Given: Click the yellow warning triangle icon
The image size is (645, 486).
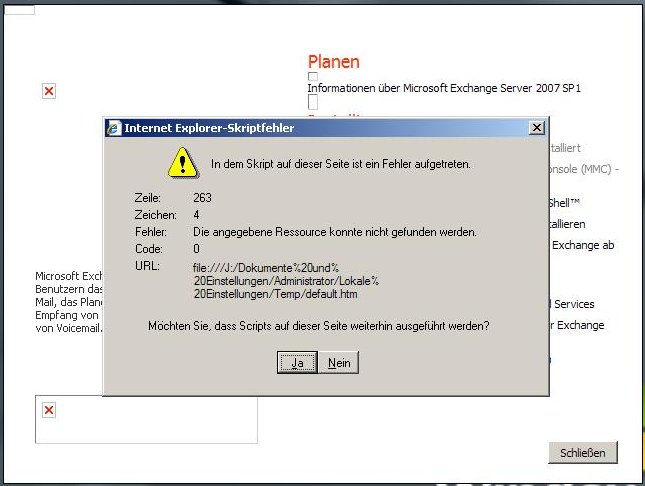Looking at the screenshot, I should [183, 163].
